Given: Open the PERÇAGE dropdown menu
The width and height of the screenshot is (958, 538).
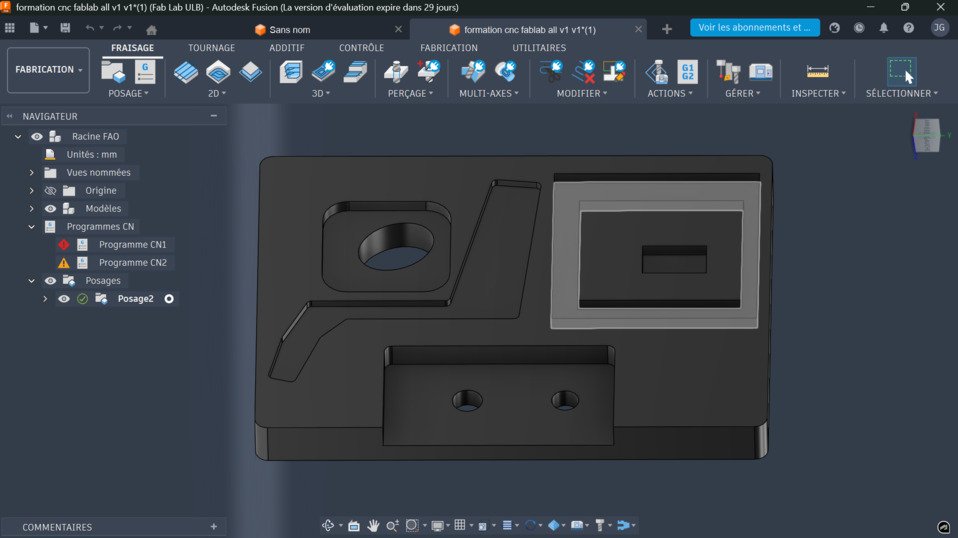Looking at the screenshot, I should (410, 93).
